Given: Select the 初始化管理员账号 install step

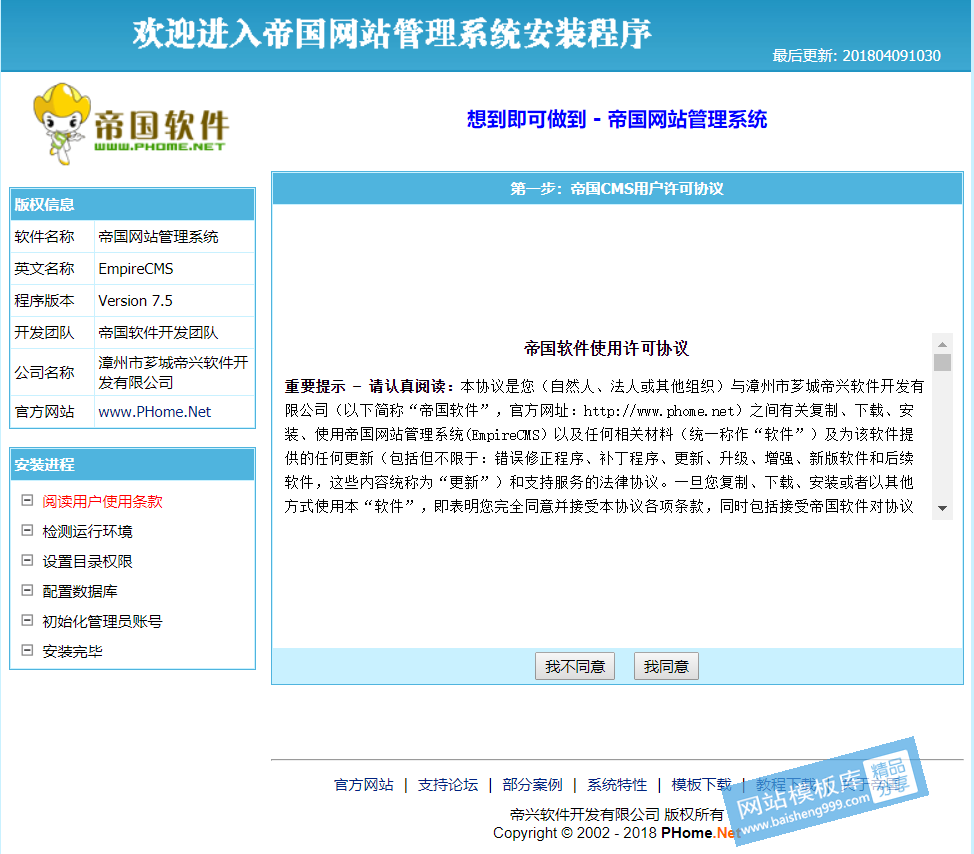Looking at the screenshot, I should click(102, 620).
